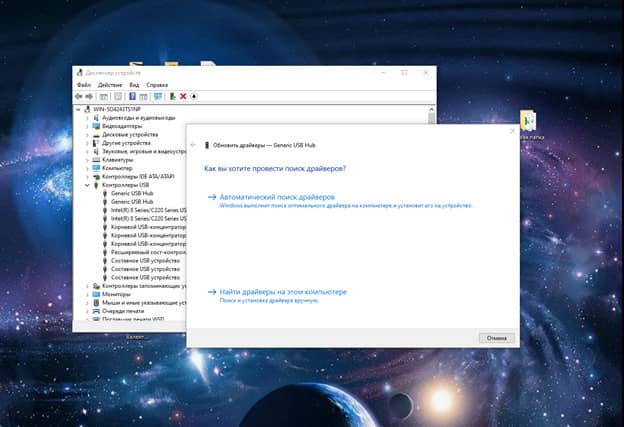Image resolution: width=624 pixels, height=427 pixels.
Task: Click the Дисковые устройства drive icon
Action: coord(96,135)
